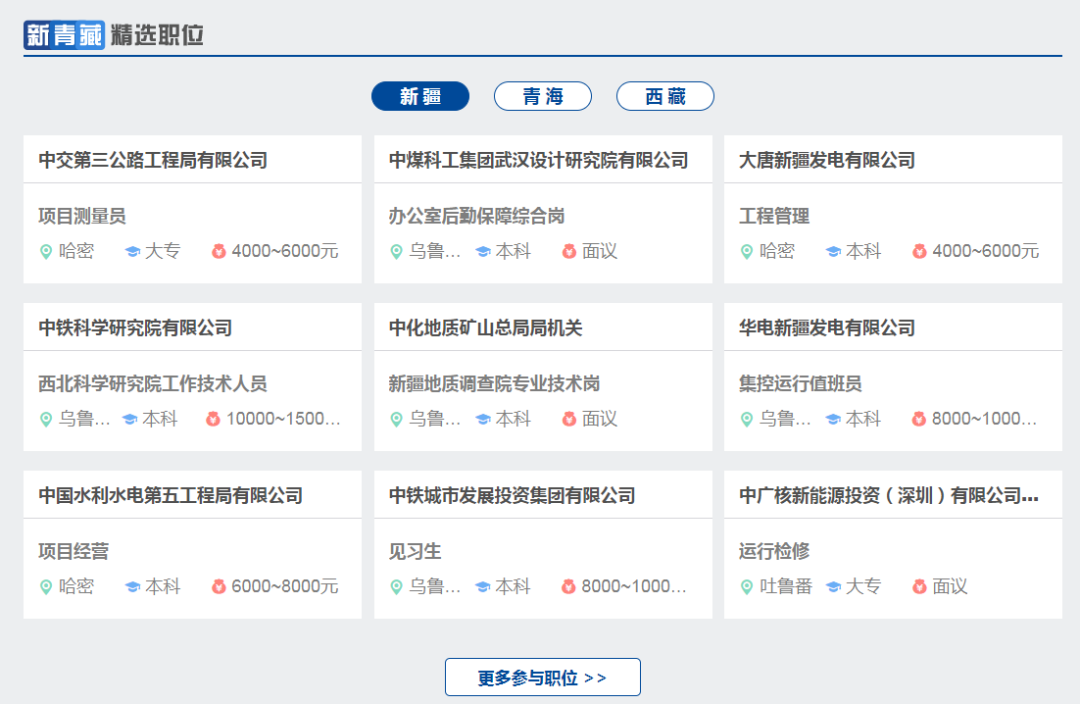1080x704 pixels.
Task: Open 中化地质矿山总局局机关 company link
Action: pos(486,328)
